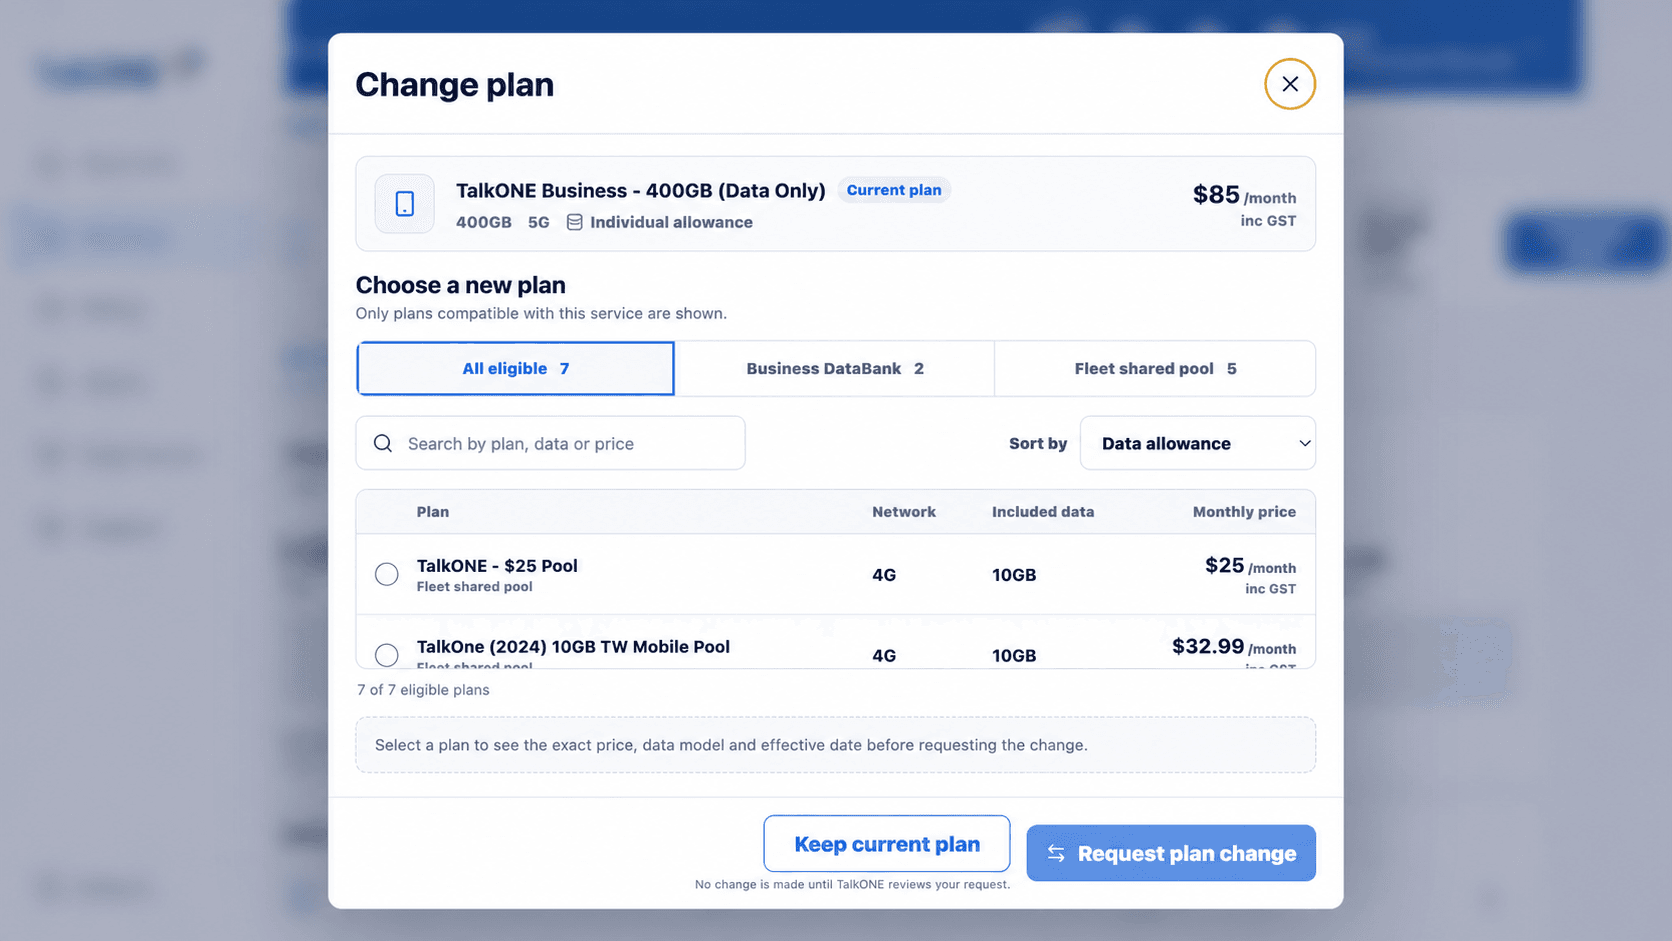1672x941 pixels.
Task: Click Request plan change button
Action: tap(1171, 853)
